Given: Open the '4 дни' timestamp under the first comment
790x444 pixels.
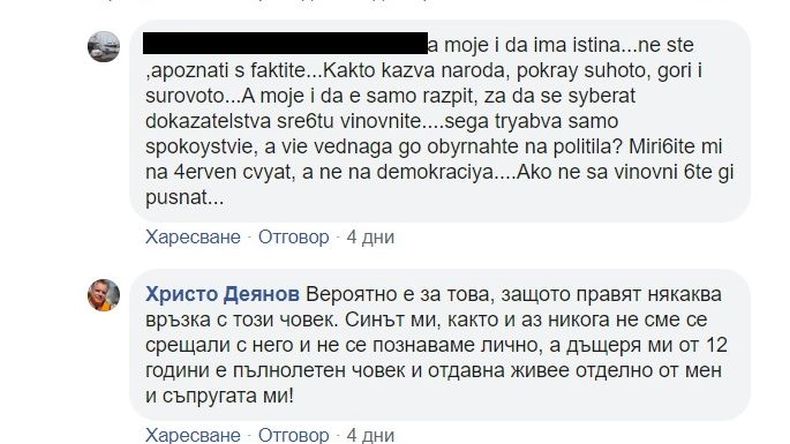Looking at the screenshot, I should point(370,237).
